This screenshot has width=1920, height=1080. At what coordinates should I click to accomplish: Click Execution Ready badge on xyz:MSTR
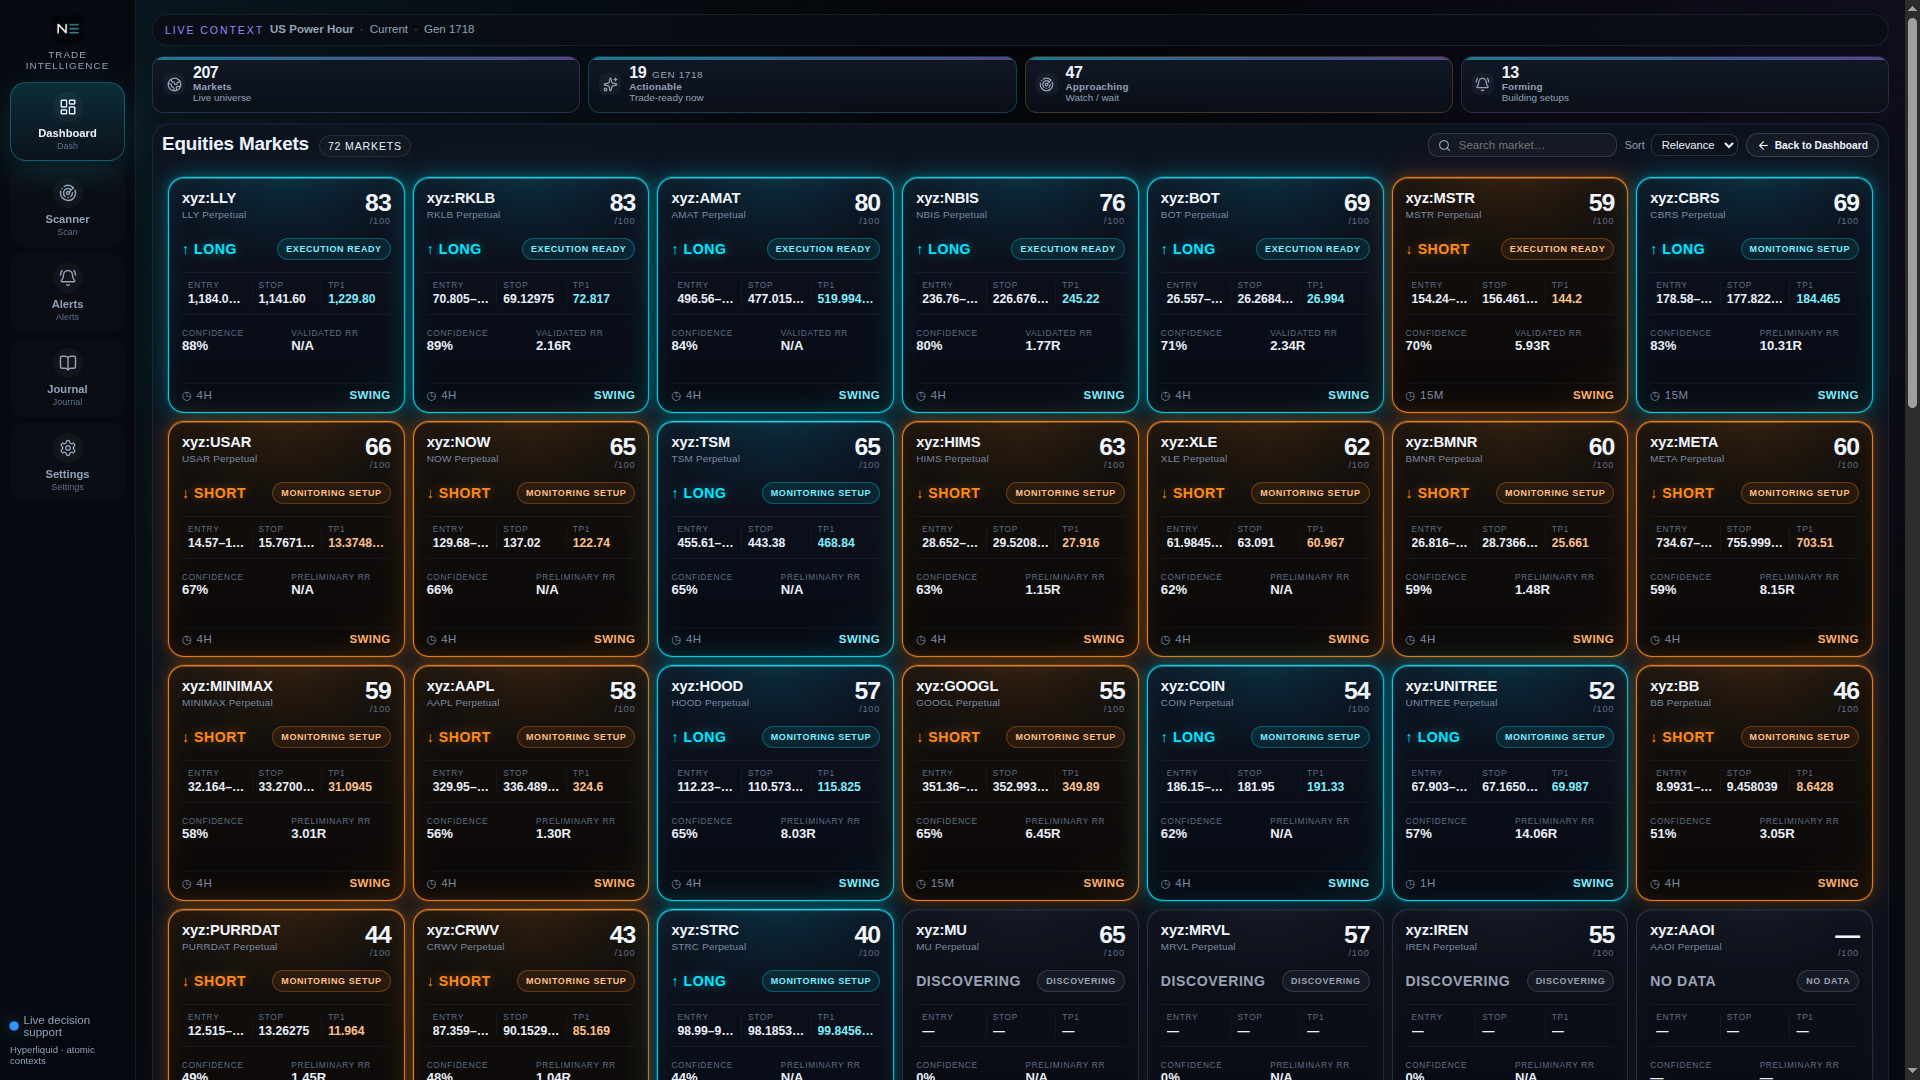point(1557,249)
